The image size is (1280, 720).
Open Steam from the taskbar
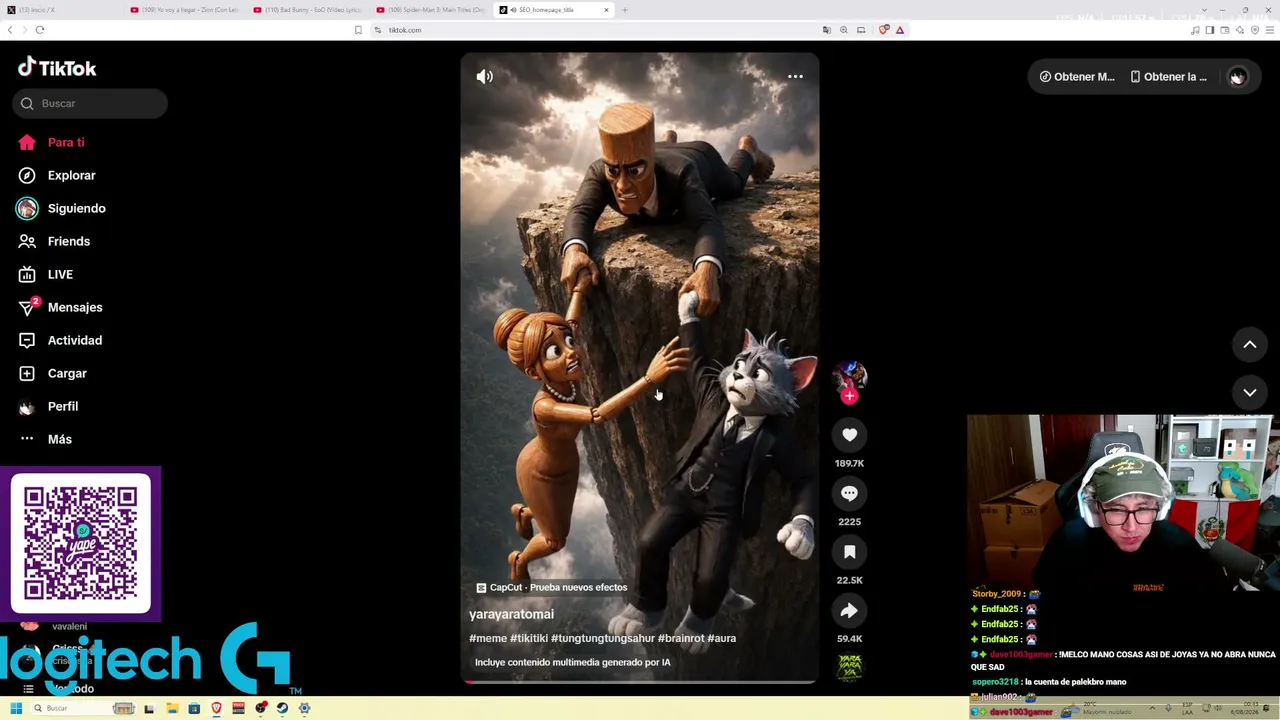pyautogui.click(x=282, y=709)
